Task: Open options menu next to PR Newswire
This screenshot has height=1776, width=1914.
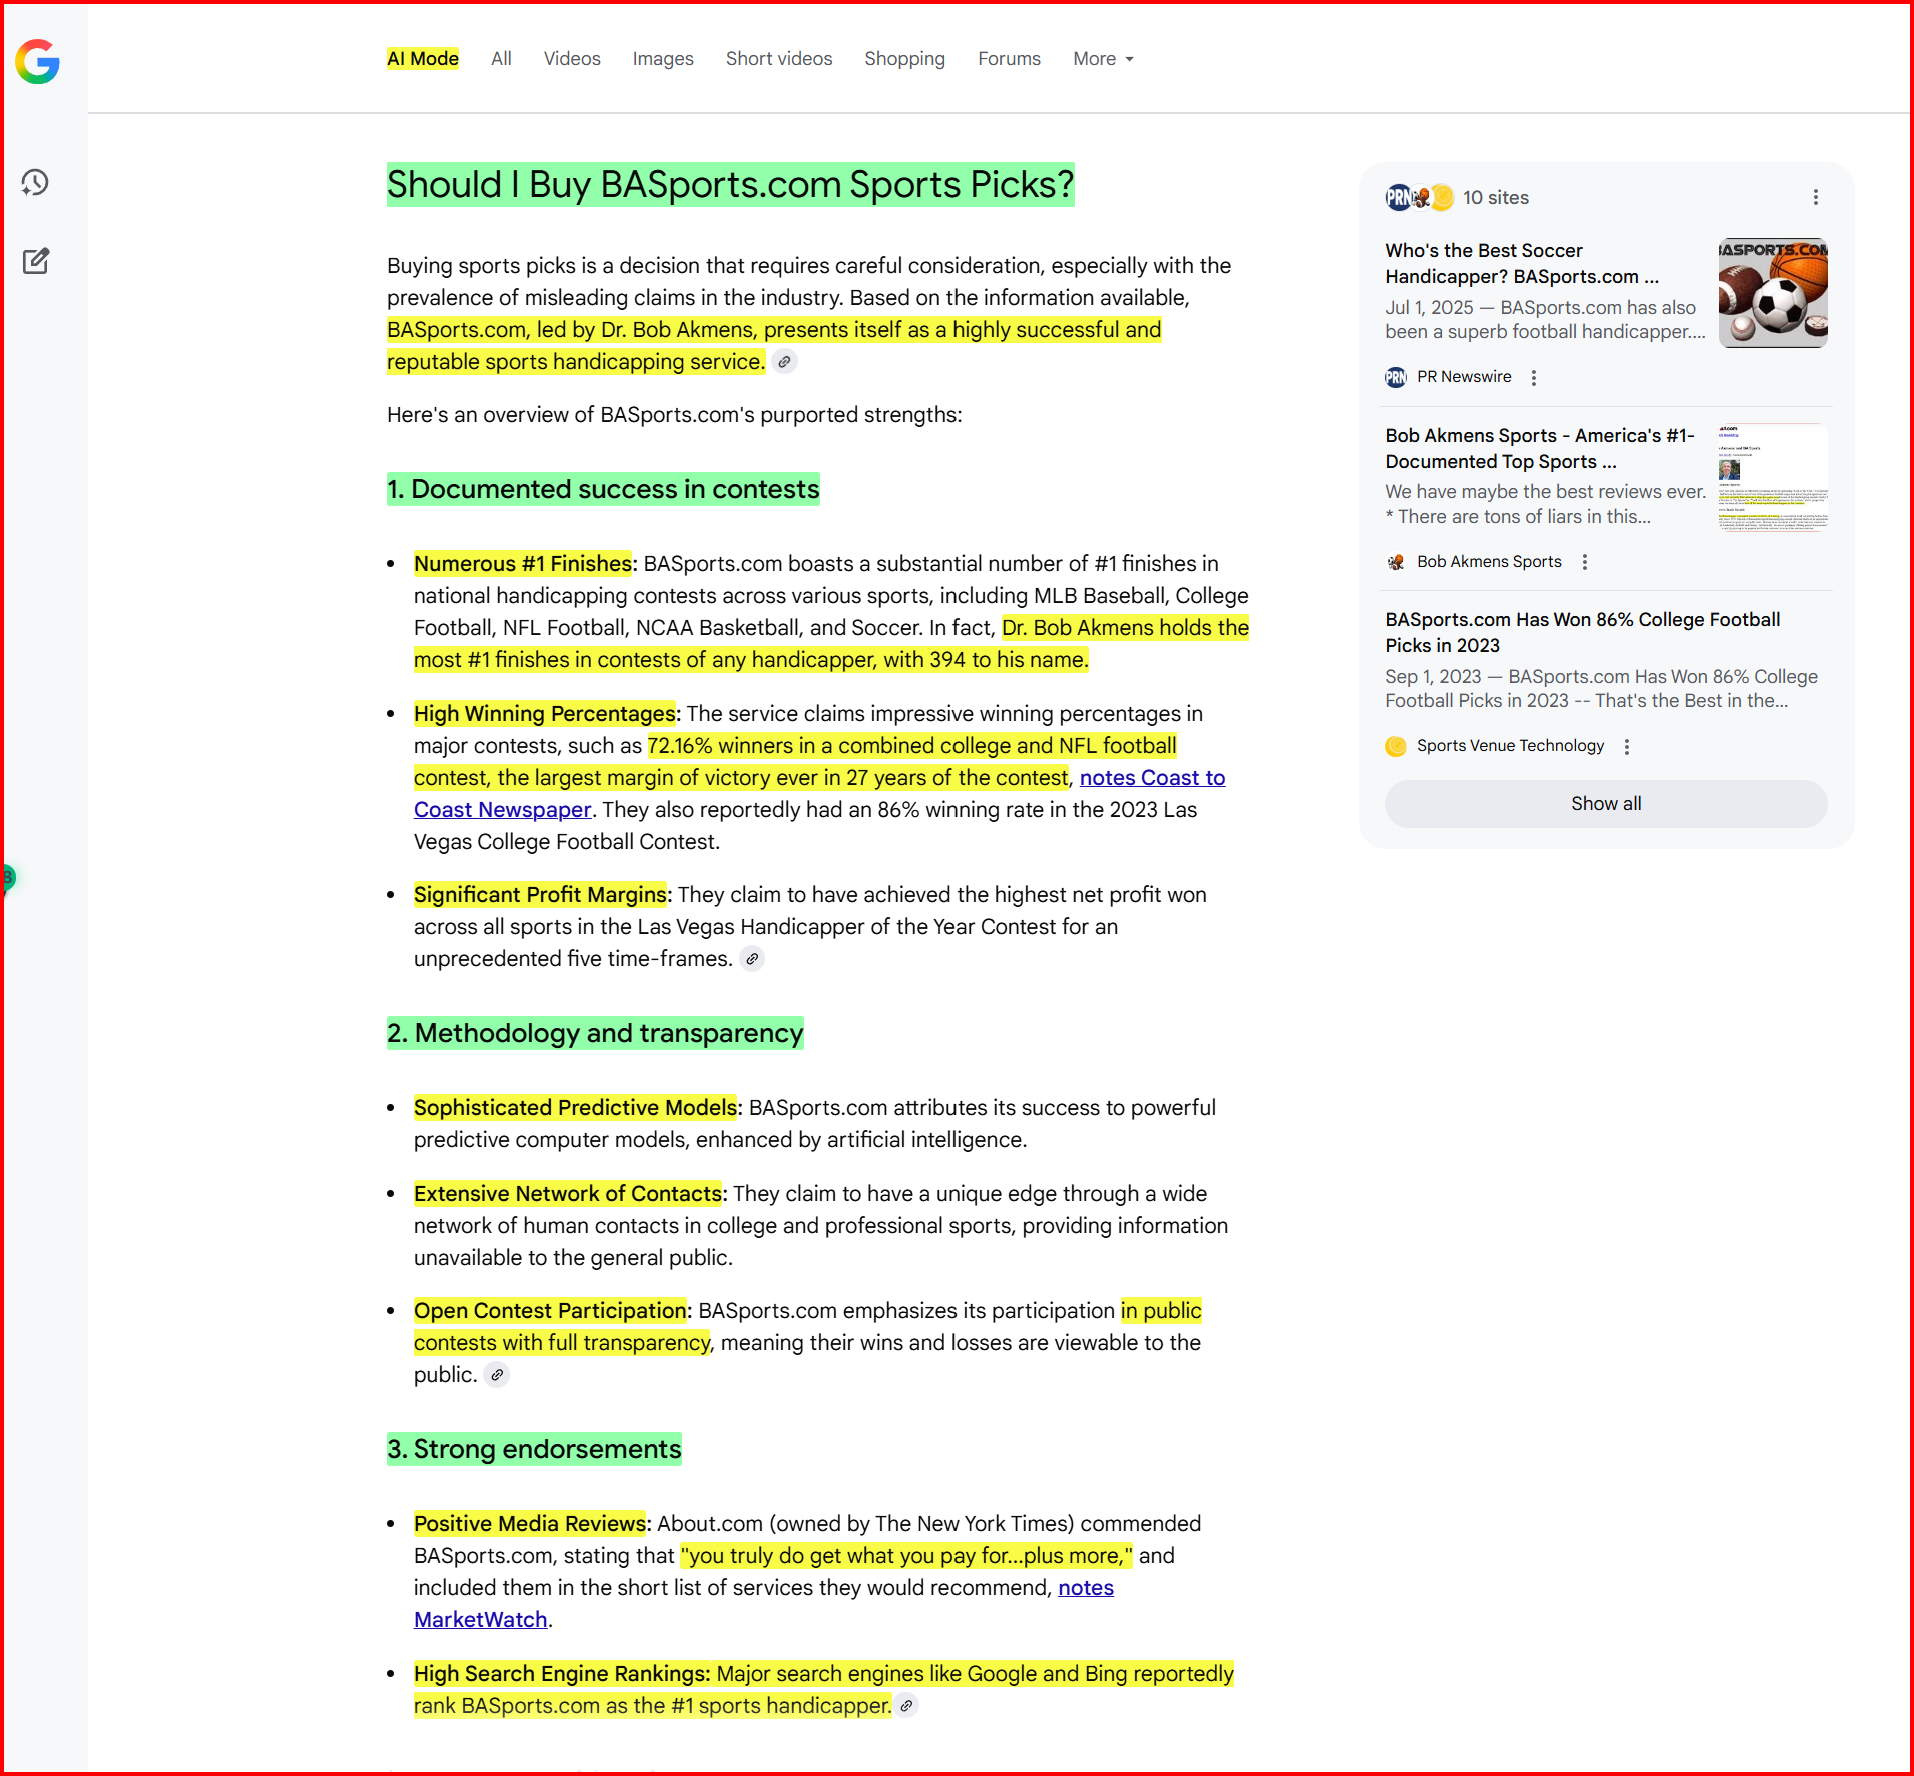Action: pyautogui.click(x=1533, y=378)
